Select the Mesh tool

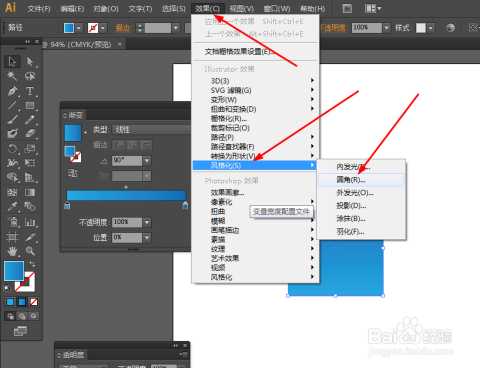point(12,192)
